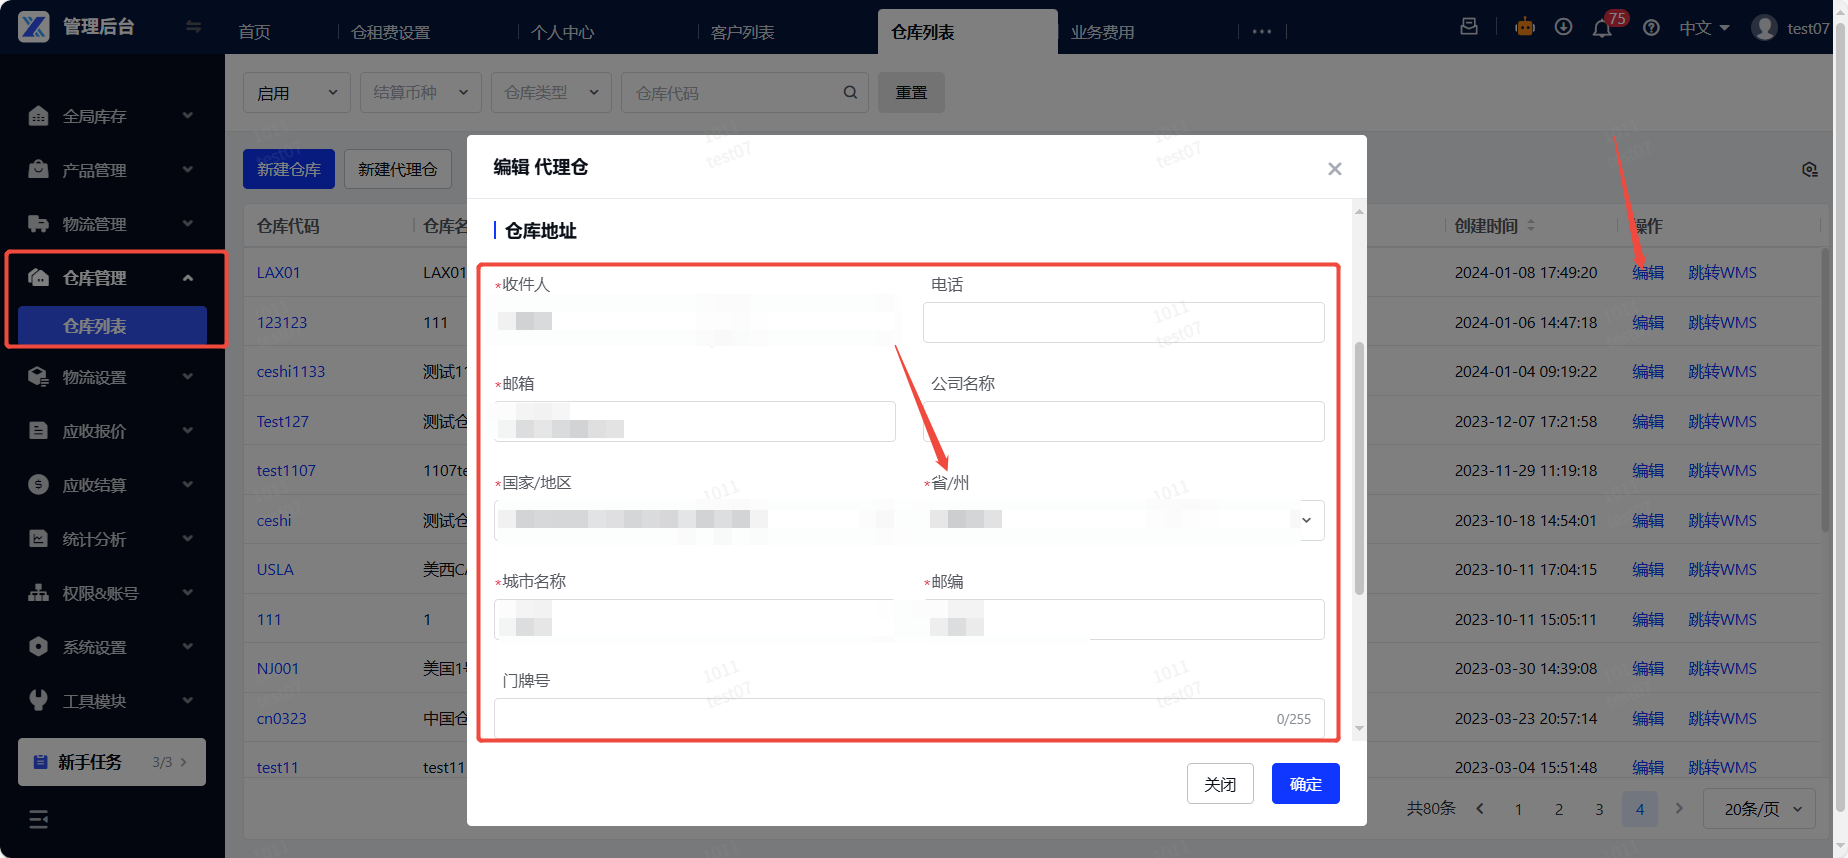Open the table column settings icon
The height and width of the screenshot is (858, 1848).
tap(1809, 170)
